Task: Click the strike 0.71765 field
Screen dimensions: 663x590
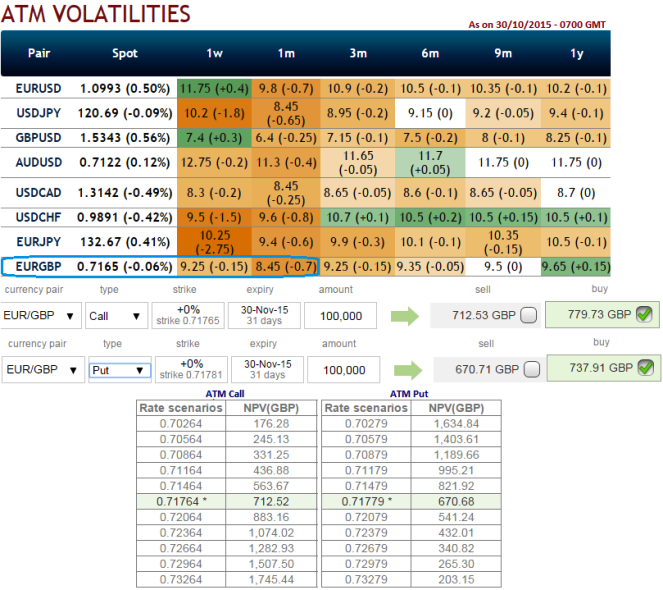Action: (188, 316)
